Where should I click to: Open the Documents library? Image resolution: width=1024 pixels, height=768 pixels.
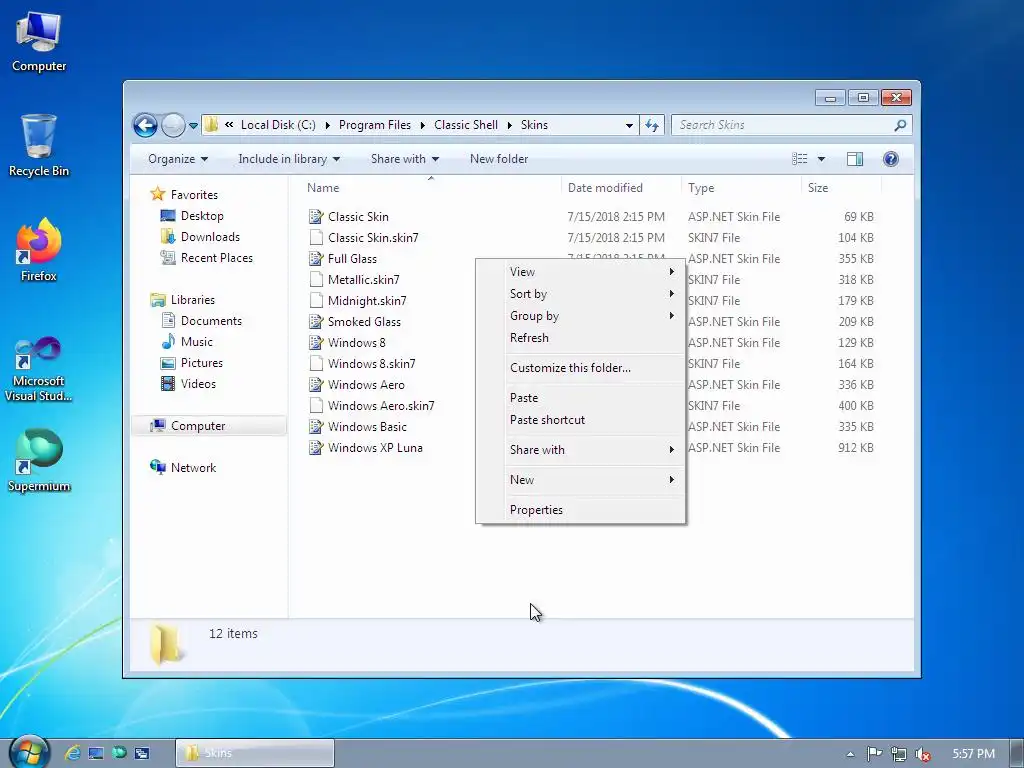[x=211, y=321]
